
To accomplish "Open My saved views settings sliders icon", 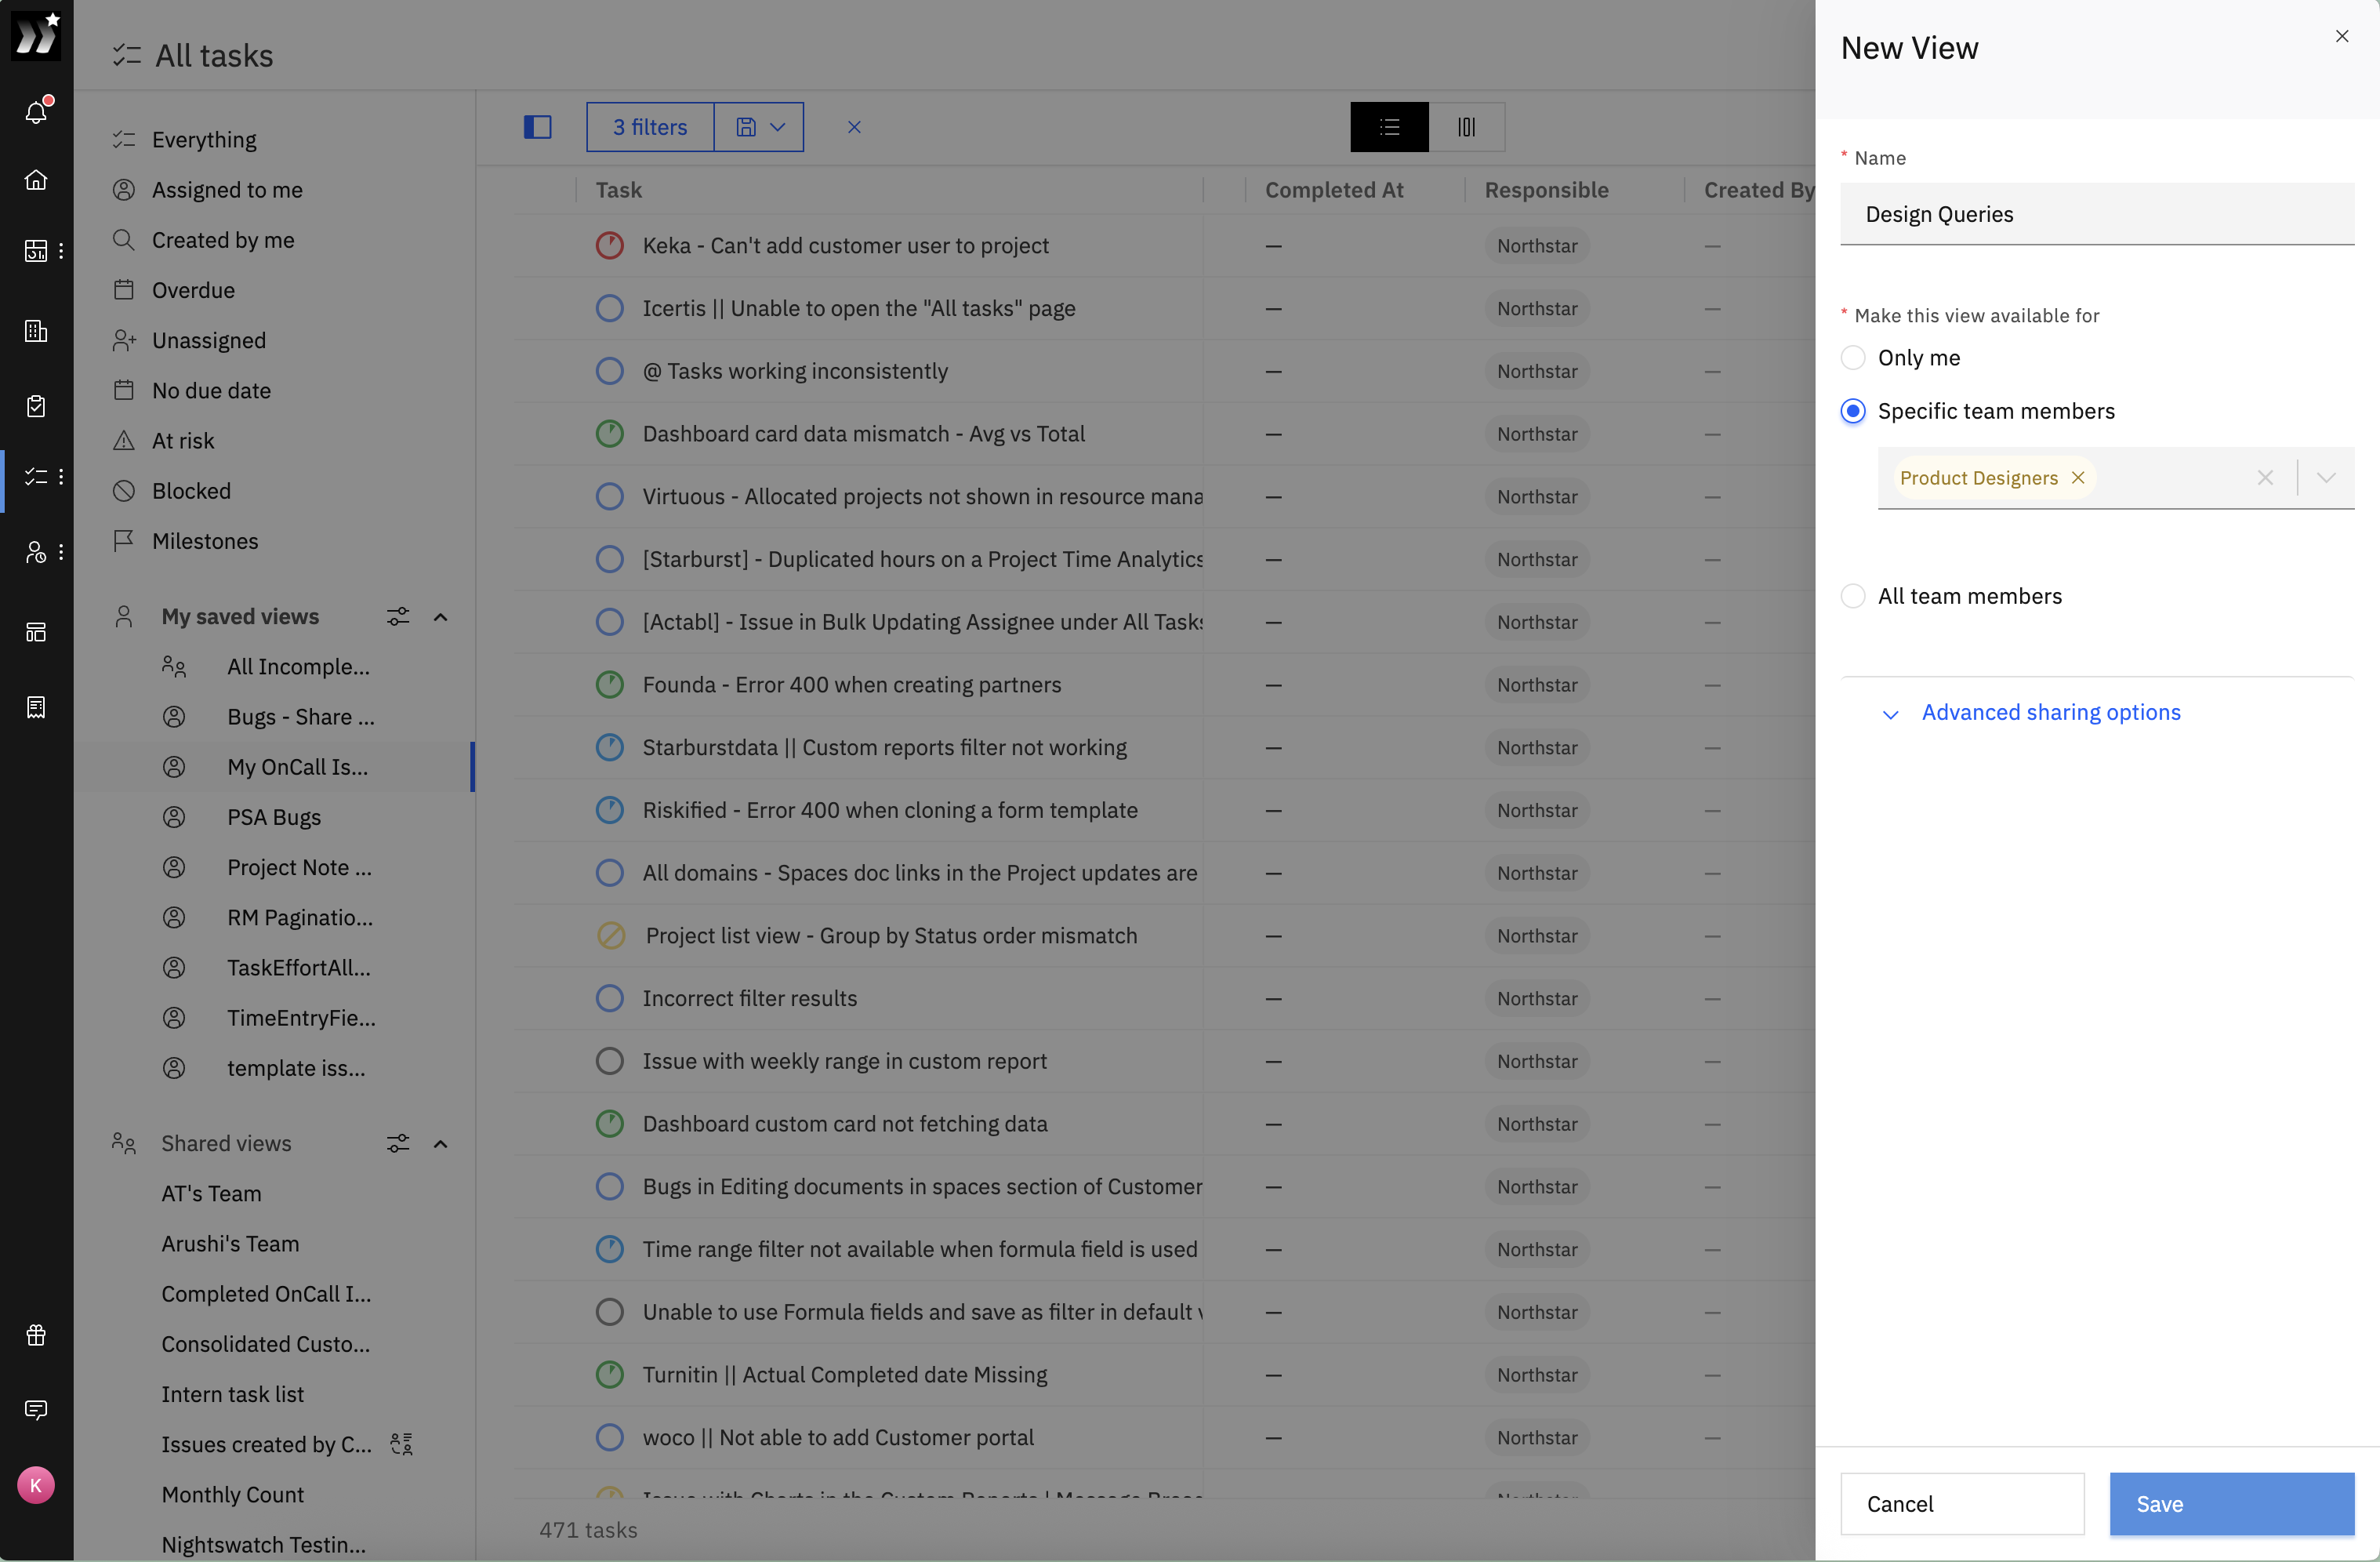I will (397, 617).
